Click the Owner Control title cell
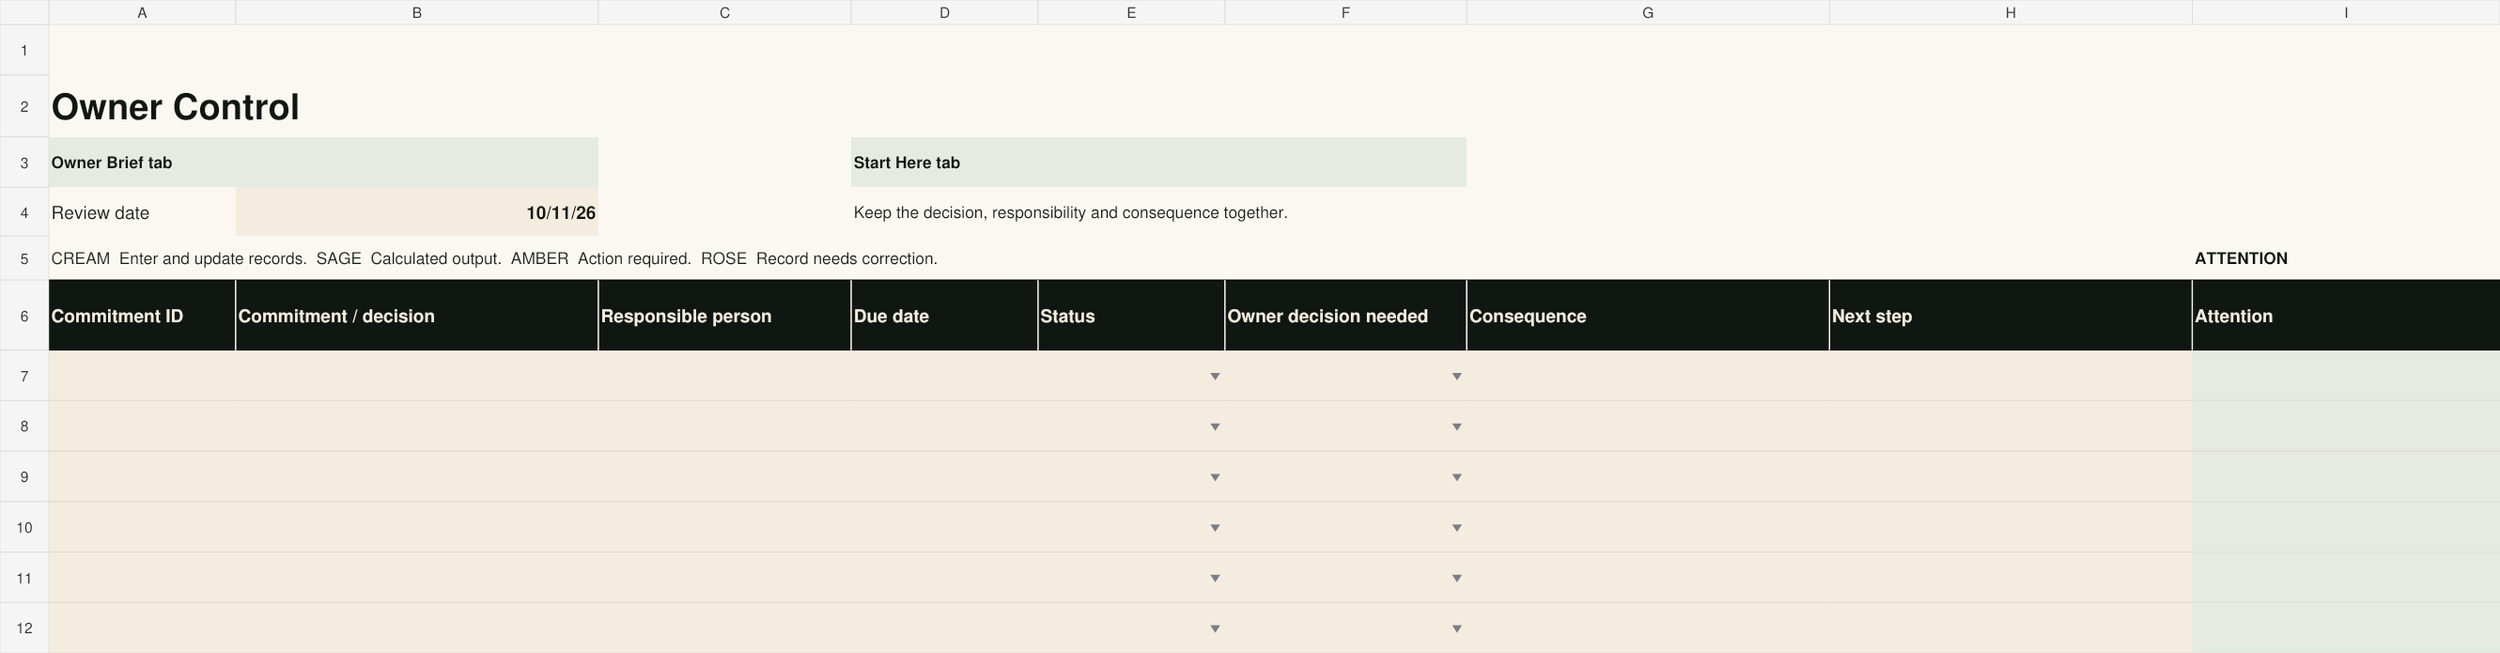Image resolution: width=2500 pixels, height=653 pixels. coord(175,107)
